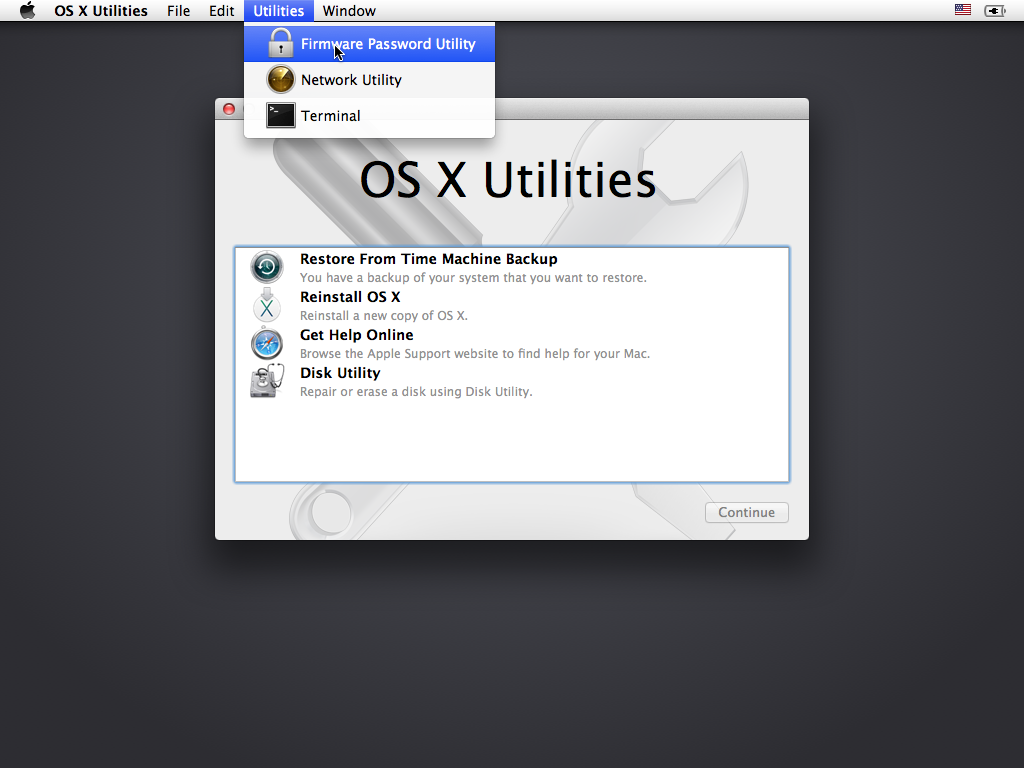The height and width of the screenshot is (768, 1024).
Task: Click the Terminal icon in the menu
Action: 281,116
